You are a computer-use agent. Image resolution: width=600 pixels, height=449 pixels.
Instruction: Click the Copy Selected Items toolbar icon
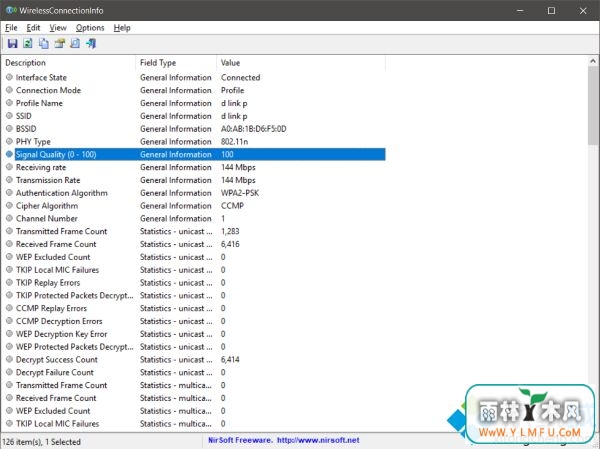(44, 43)
